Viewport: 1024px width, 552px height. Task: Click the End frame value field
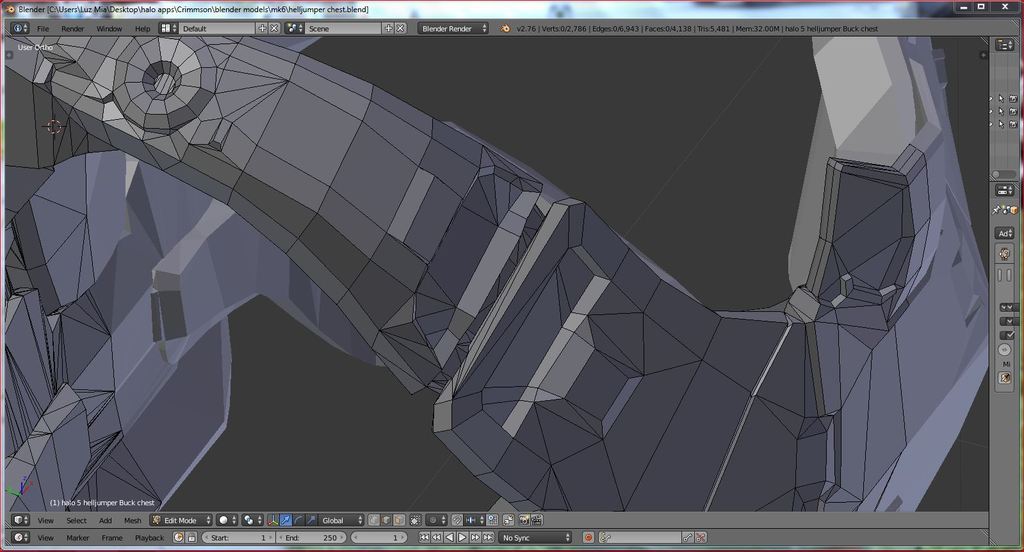click(x=311, y=538)
